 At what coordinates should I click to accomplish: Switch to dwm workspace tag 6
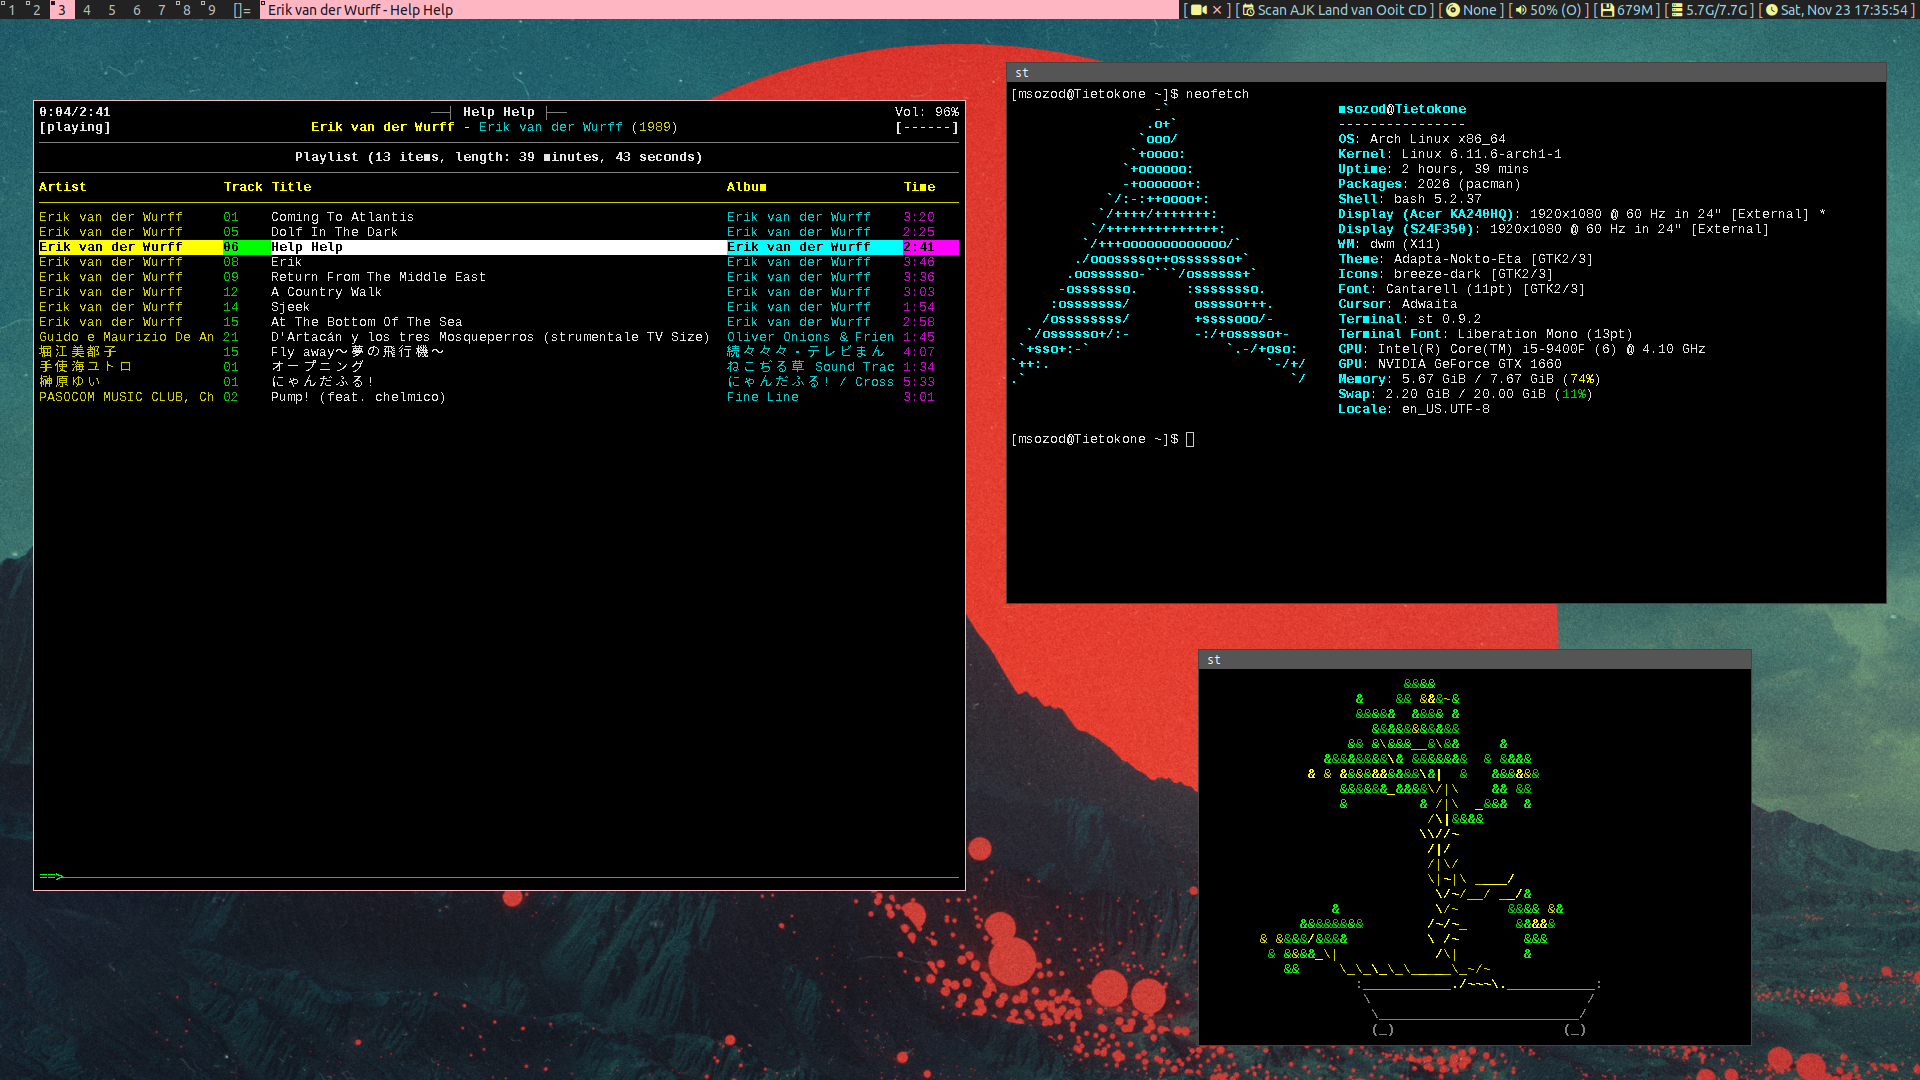click(137, 10)
